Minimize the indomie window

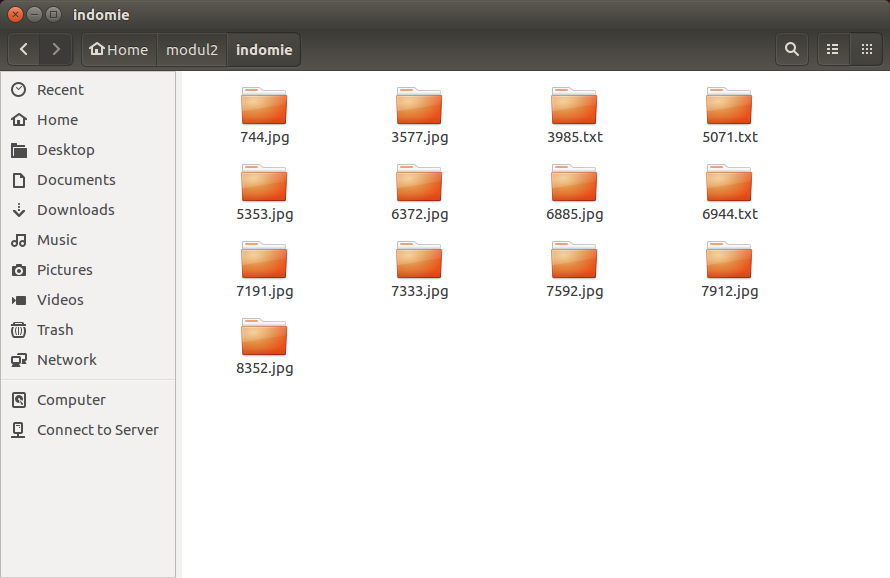click(x=35, y=14)
